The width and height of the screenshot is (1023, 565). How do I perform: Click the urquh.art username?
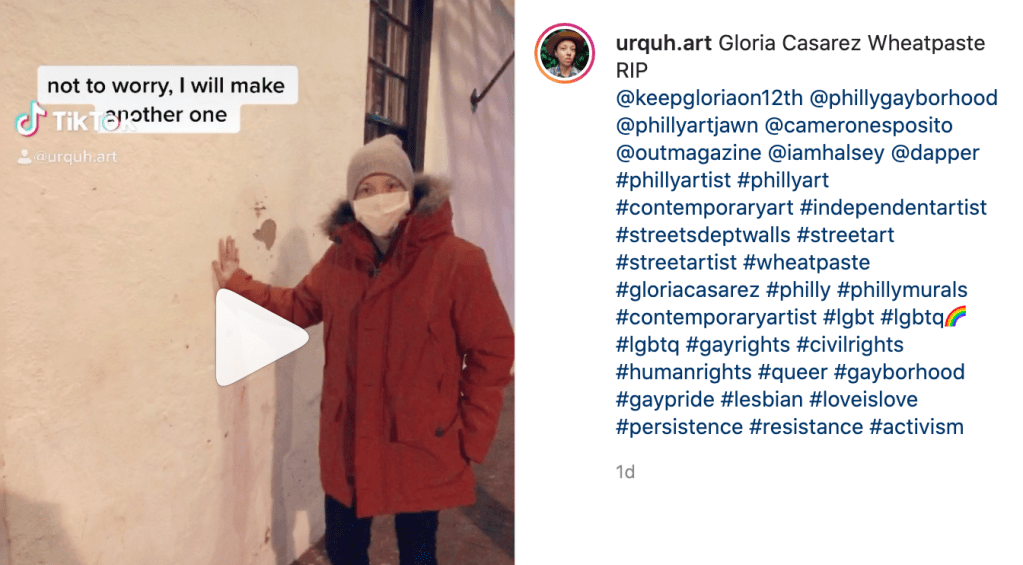tap(663, 43)
